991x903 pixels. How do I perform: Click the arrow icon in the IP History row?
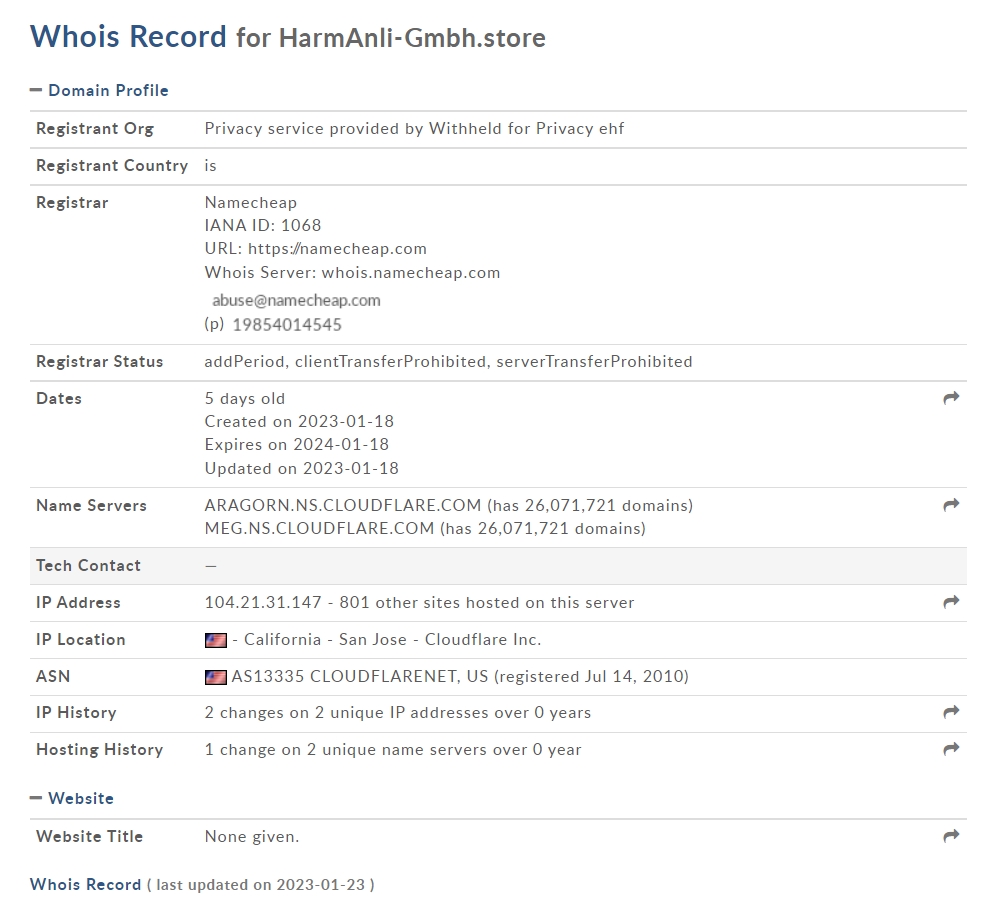click(x=951, y=712)
